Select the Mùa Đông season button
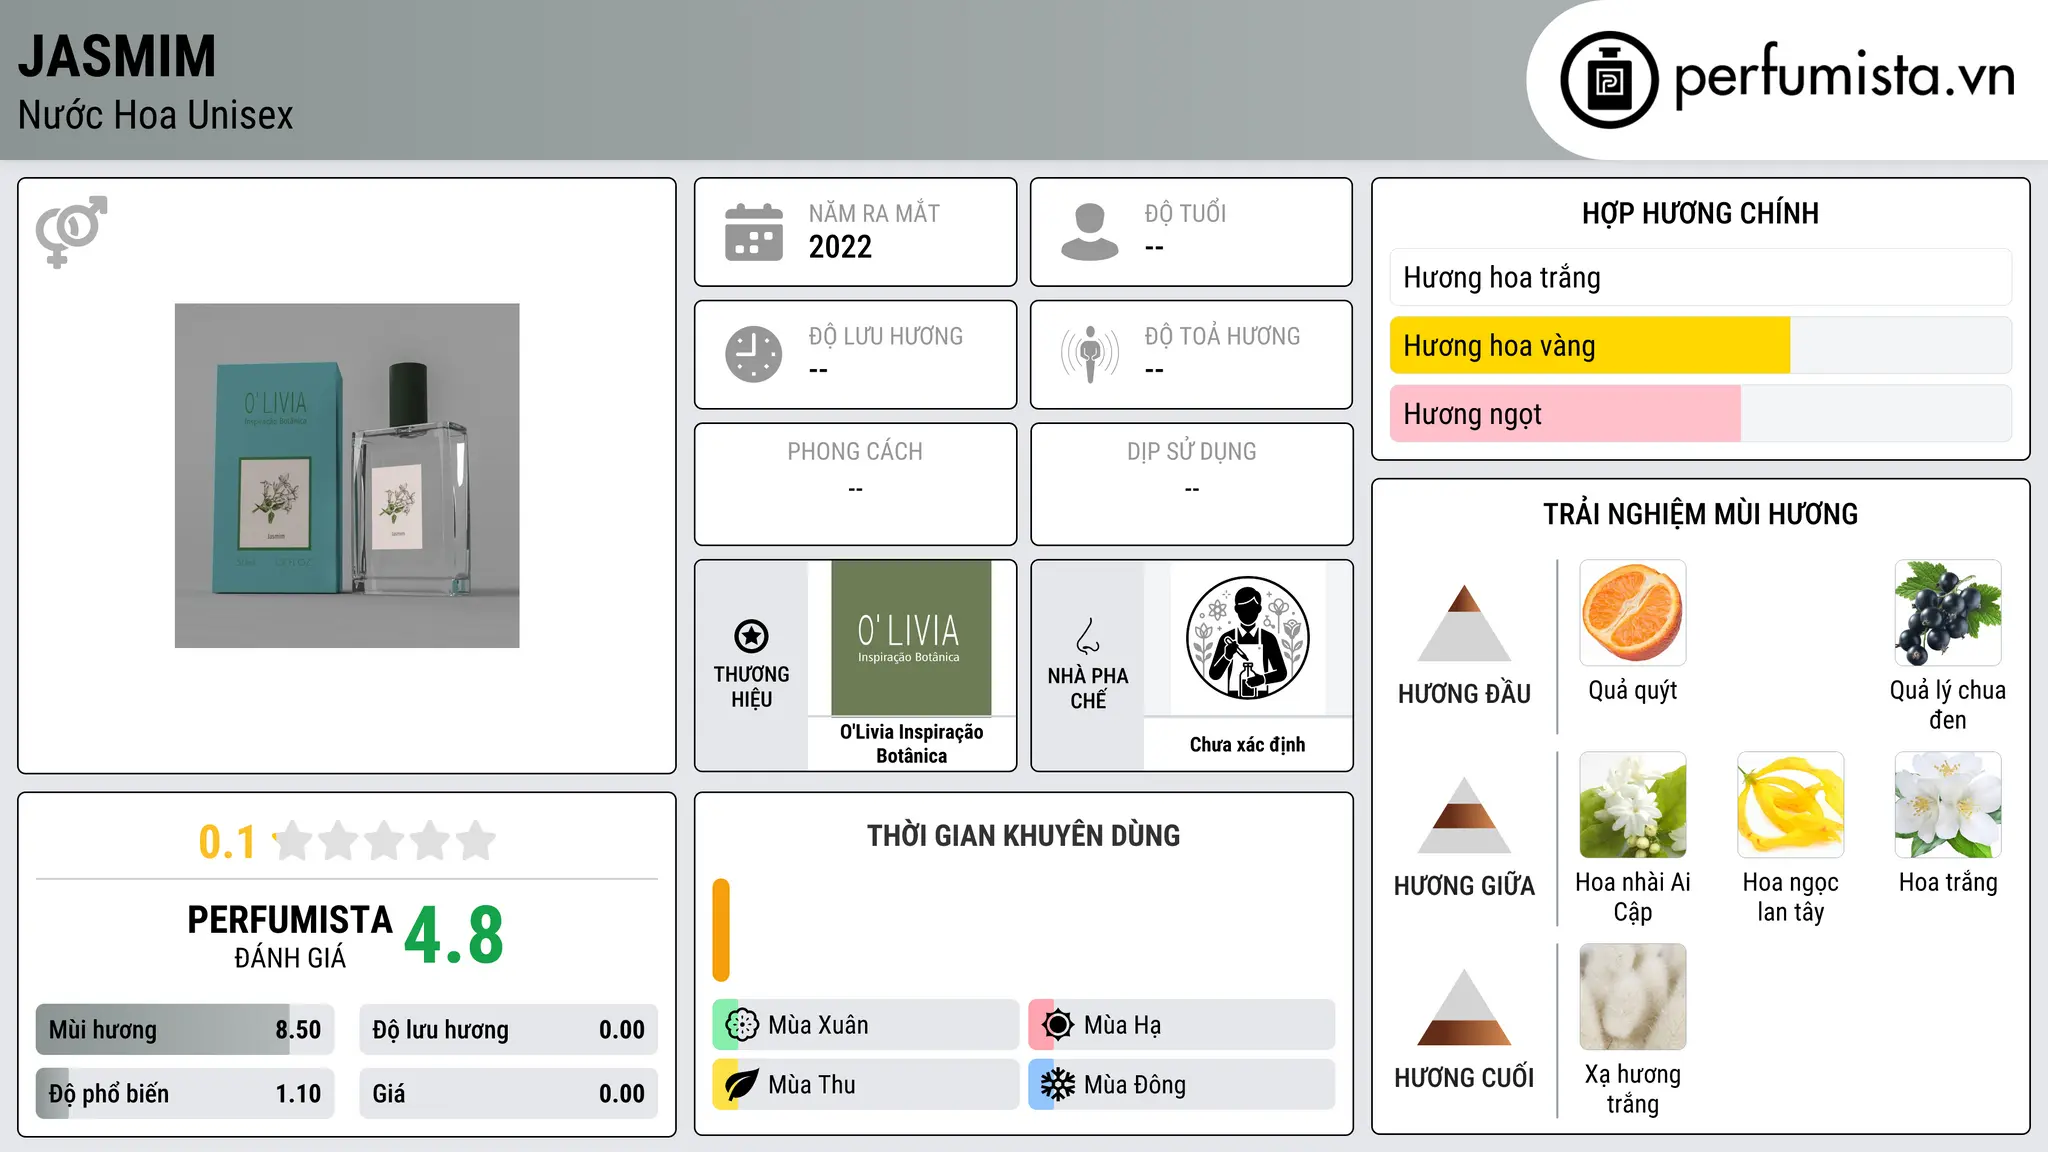The width and height of the screenshot is (2048, 1152). click(x=1182, y=1085)
